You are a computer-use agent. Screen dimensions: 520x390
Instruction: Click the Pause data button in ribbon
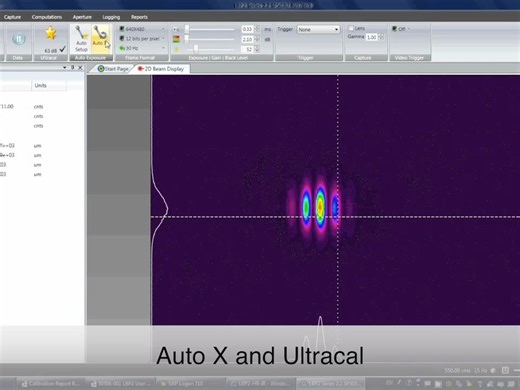click(19, 39)
